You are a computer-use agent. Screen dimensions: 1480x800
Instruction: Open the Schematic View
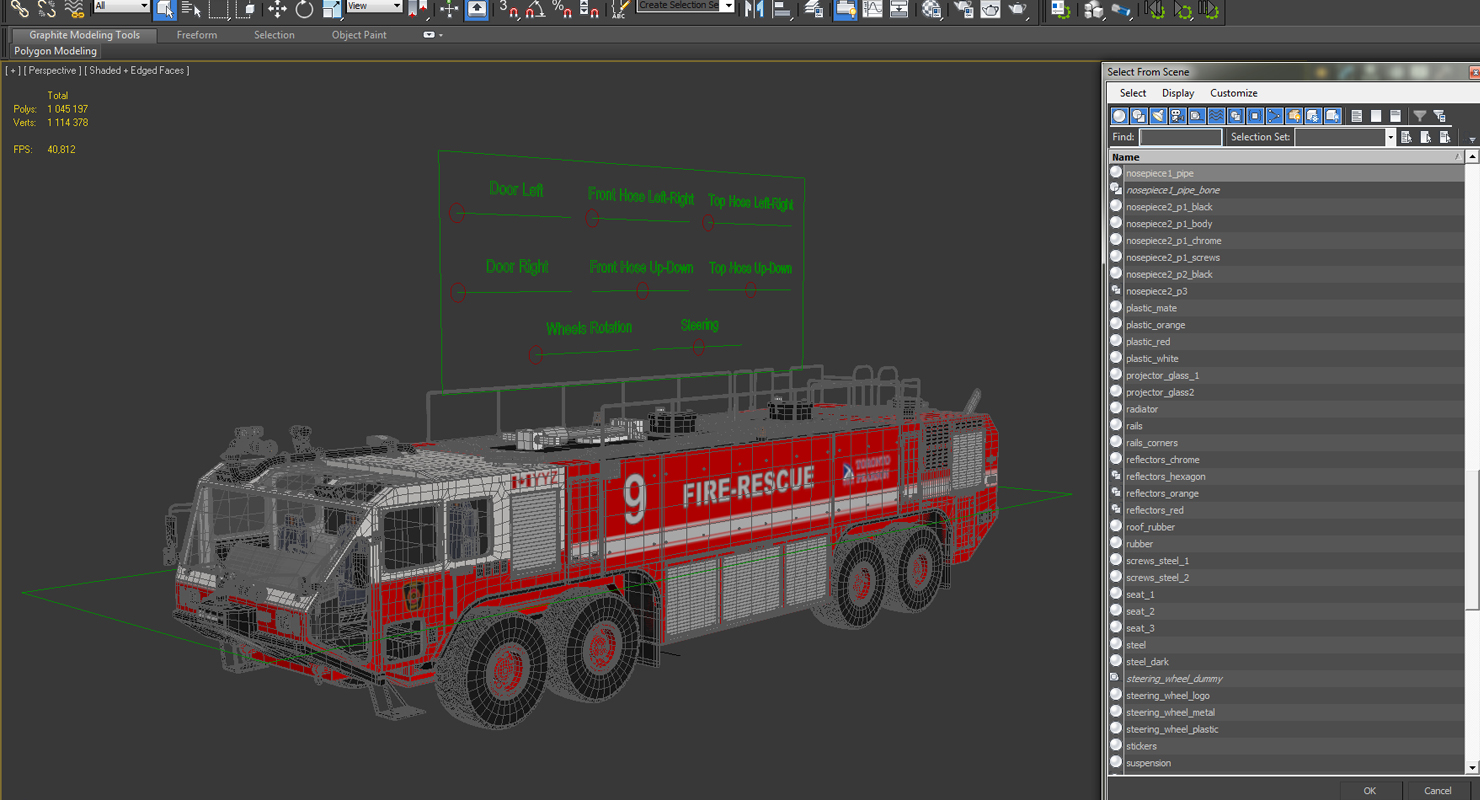(899, 9)
